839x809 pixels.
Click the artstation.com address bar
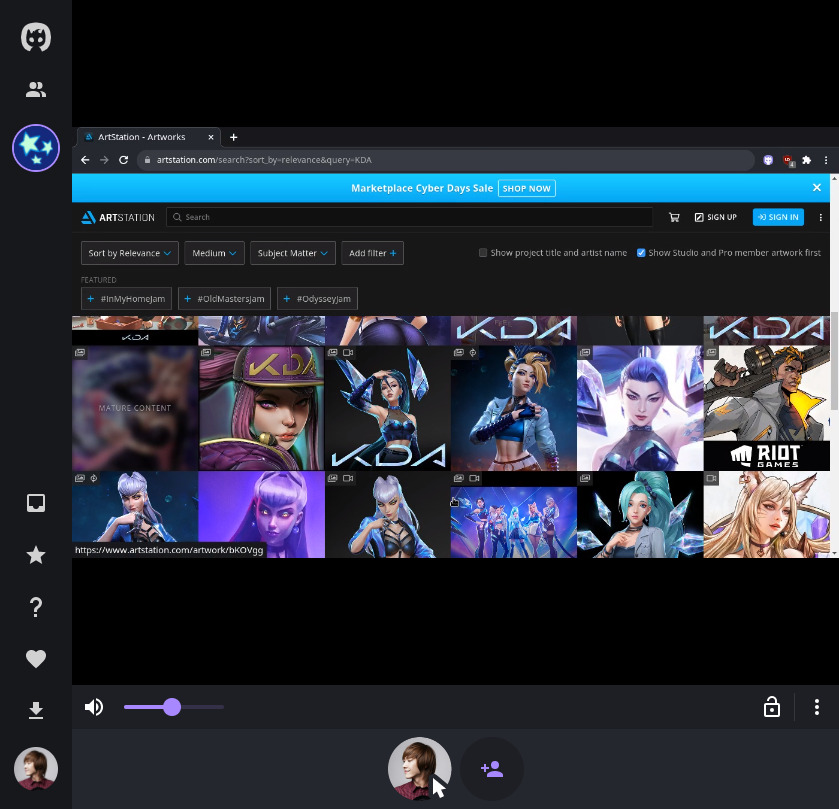pos(445,160)
